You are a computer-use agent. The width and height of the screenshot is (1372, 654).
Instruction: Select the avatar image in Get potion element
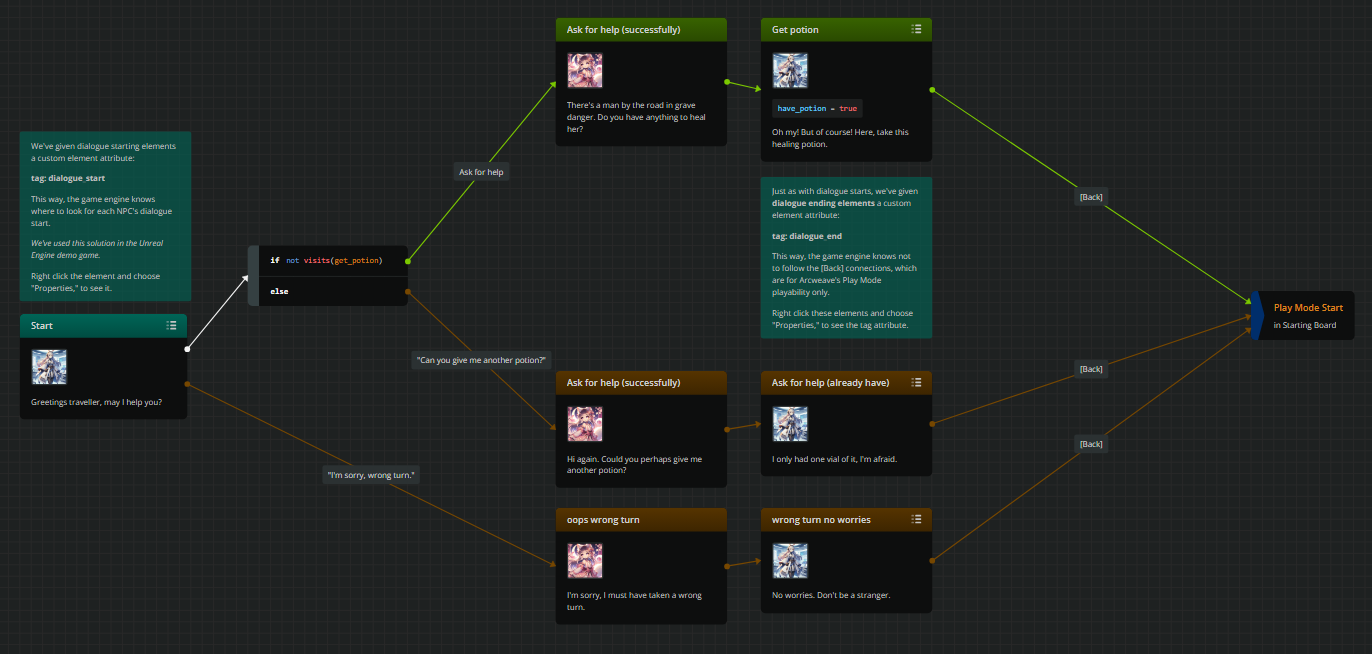[x=790, y=71]
